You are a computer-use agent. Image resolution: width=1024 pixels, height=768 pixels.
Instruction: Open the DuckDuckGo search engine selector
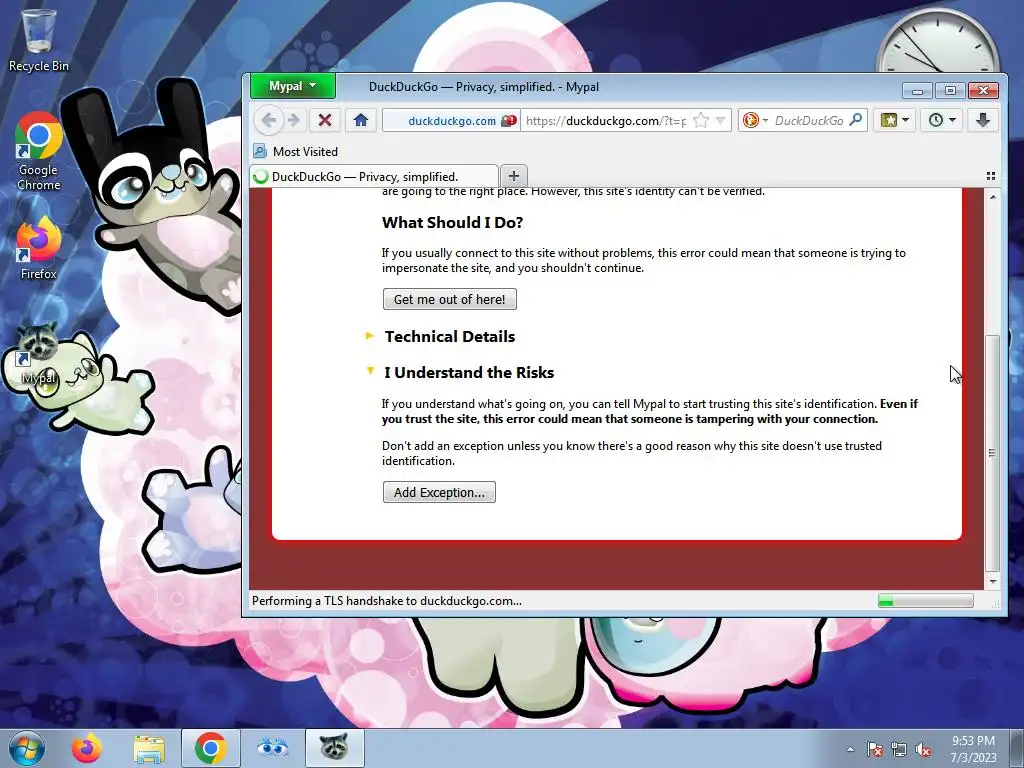(755, 120)
